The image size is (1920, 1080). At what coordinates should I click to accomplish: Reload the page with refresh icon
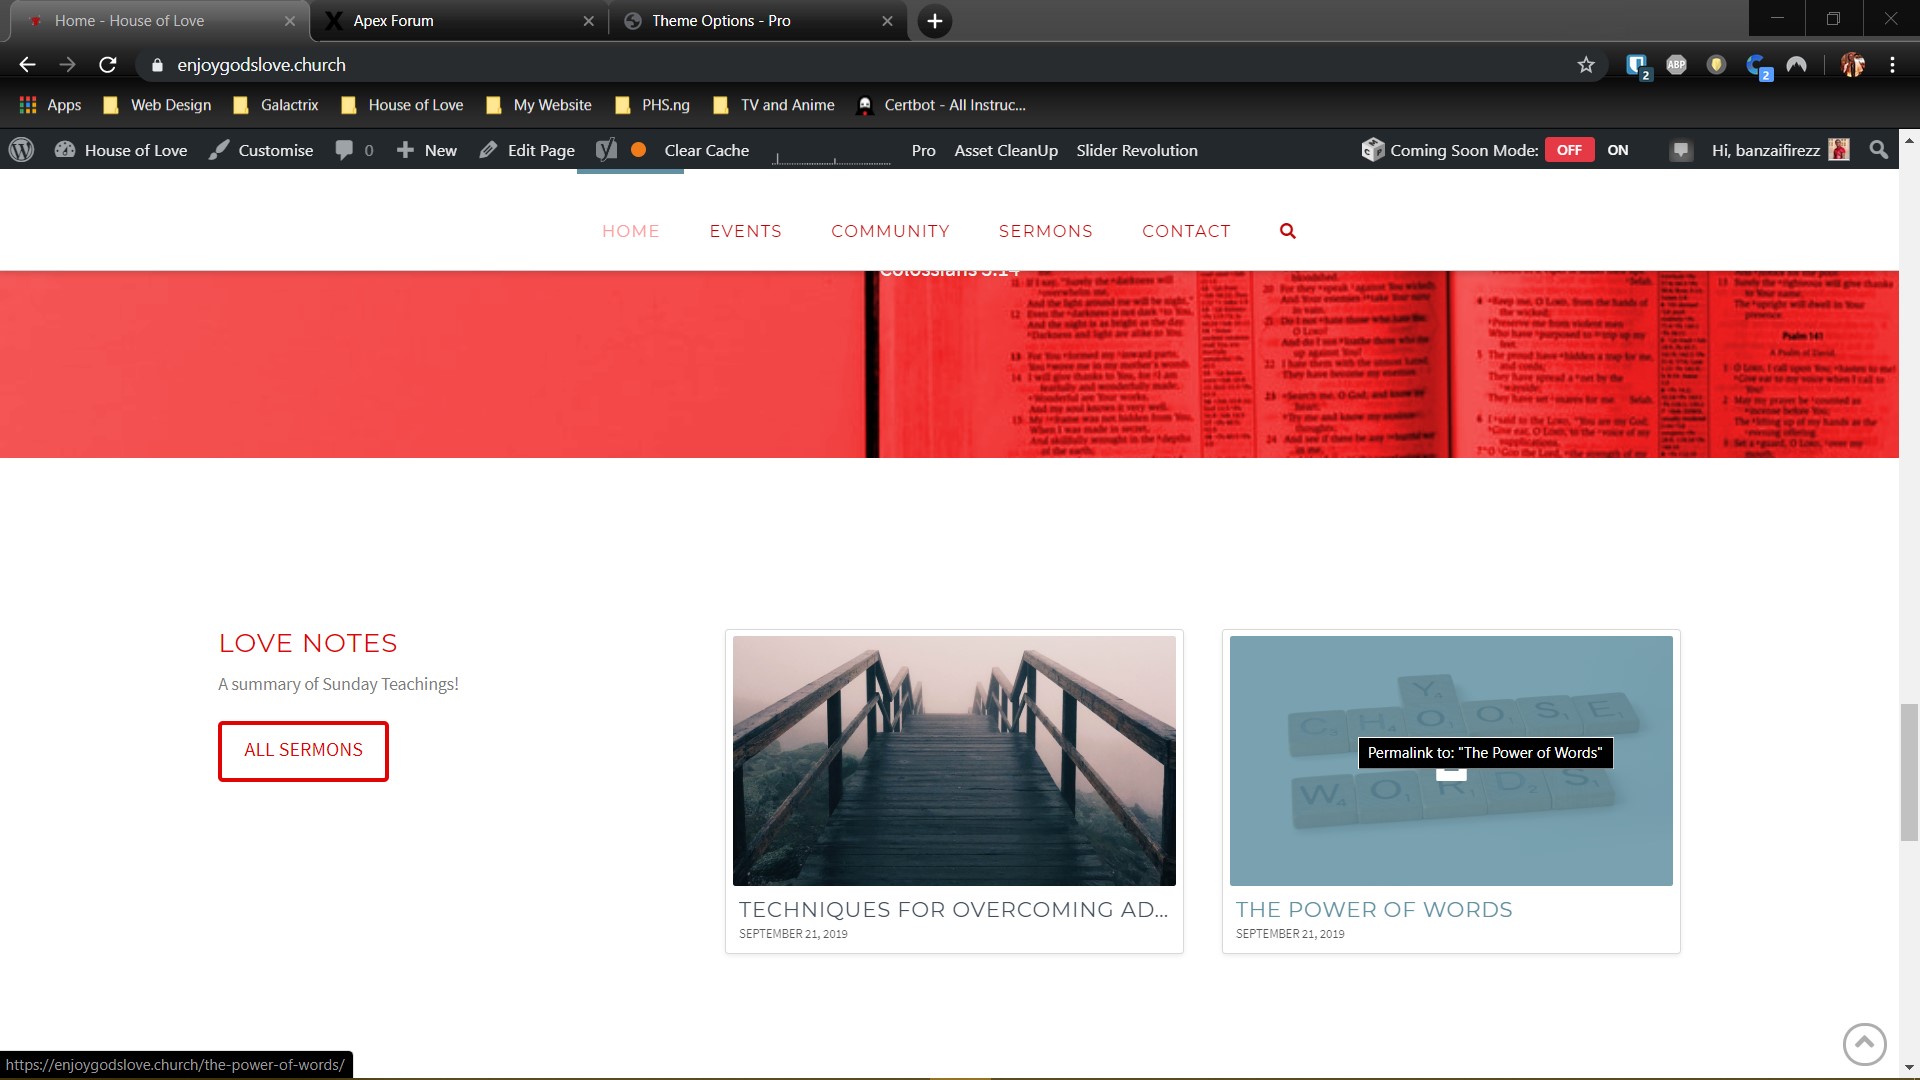pos(108,65)
